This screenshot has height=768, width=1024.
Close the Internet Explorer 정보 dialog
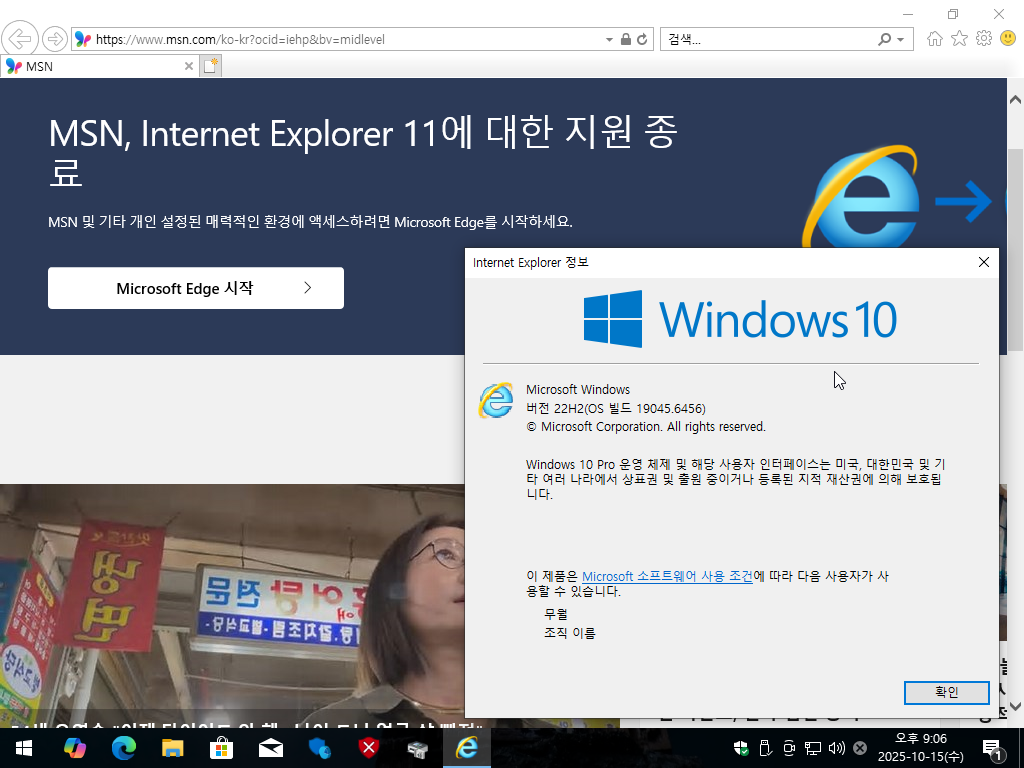984,262
